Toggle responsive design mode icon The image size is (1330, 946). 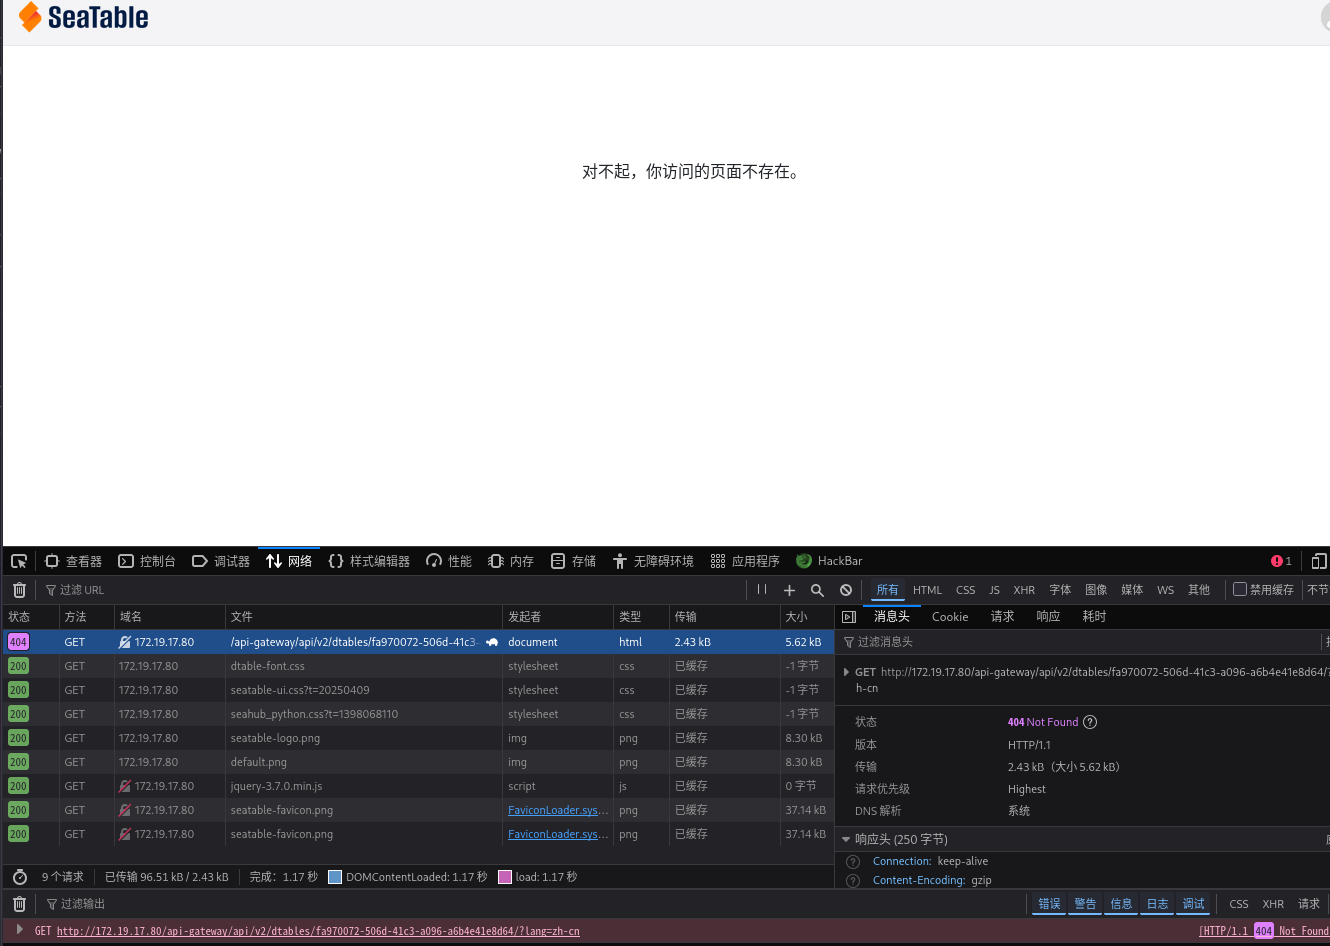click(1319, 561)
